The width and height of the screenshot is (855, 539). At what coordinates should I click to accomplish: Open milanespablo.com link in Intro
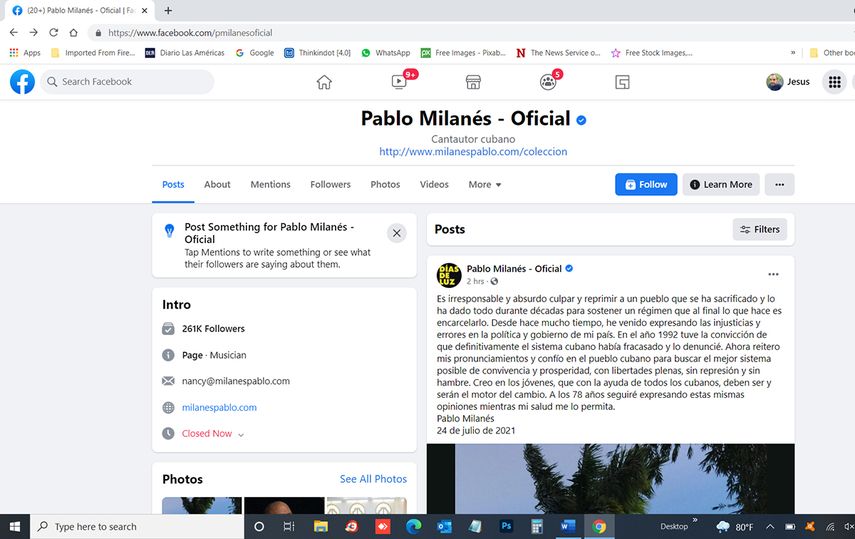click(x=219, y=407)
